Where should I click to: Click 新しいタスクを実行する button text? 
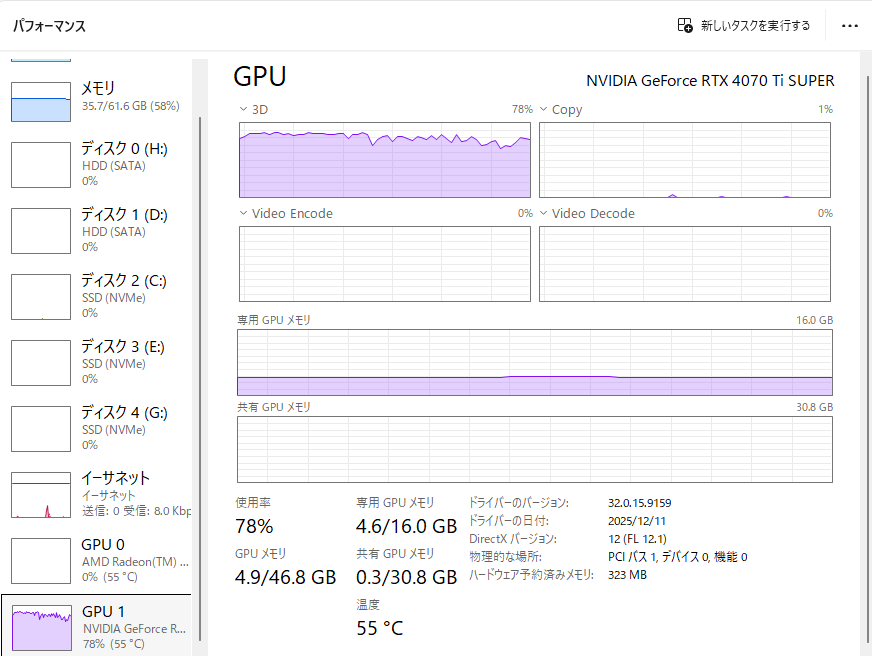tap(755, 26)
